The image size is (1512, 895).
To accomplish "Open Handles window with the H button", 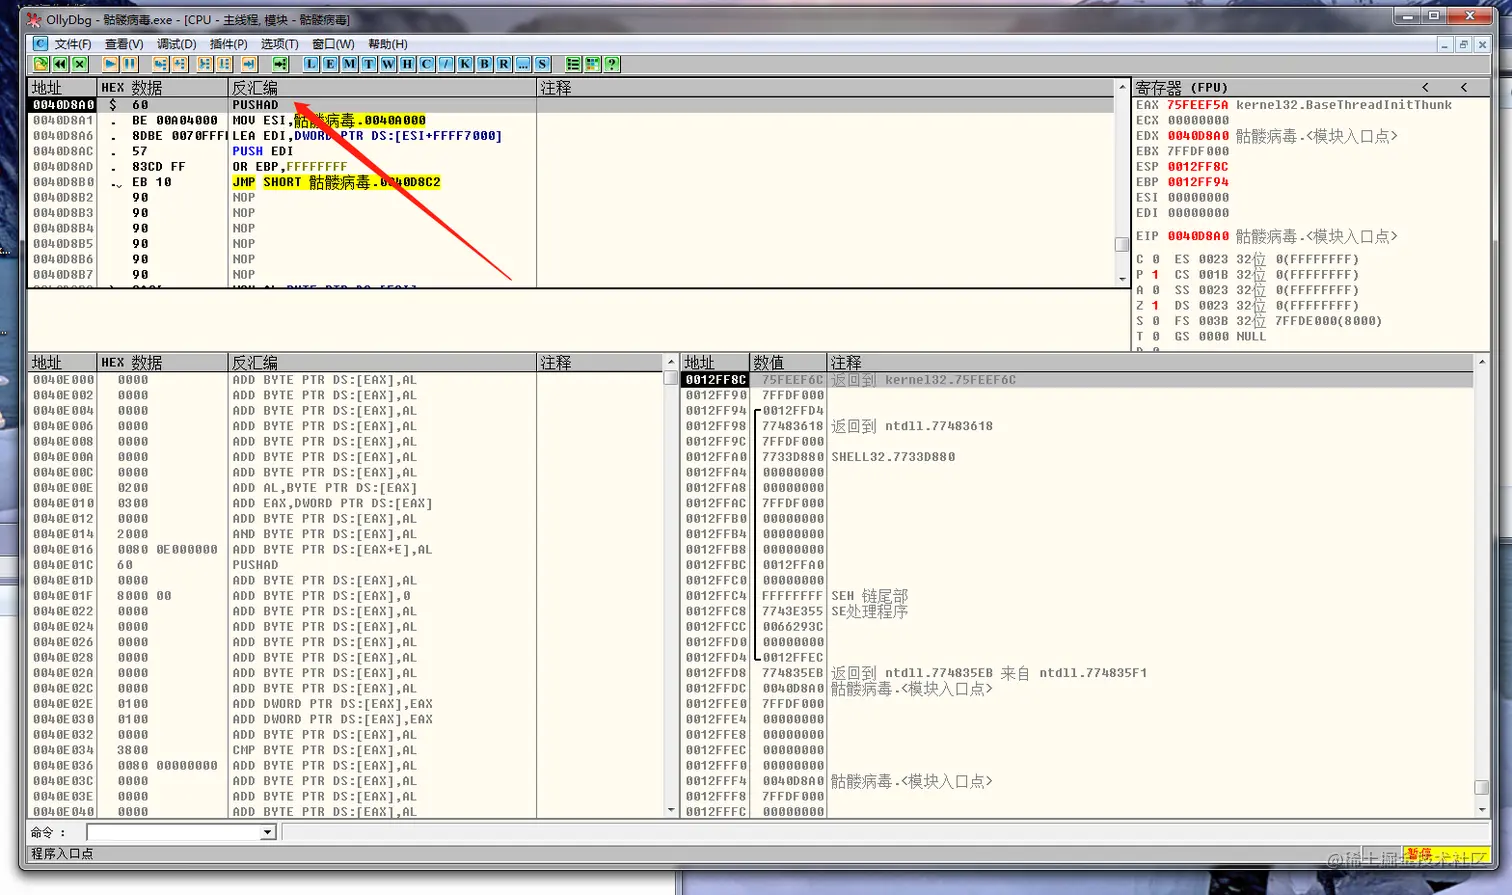I will [406, 64].
